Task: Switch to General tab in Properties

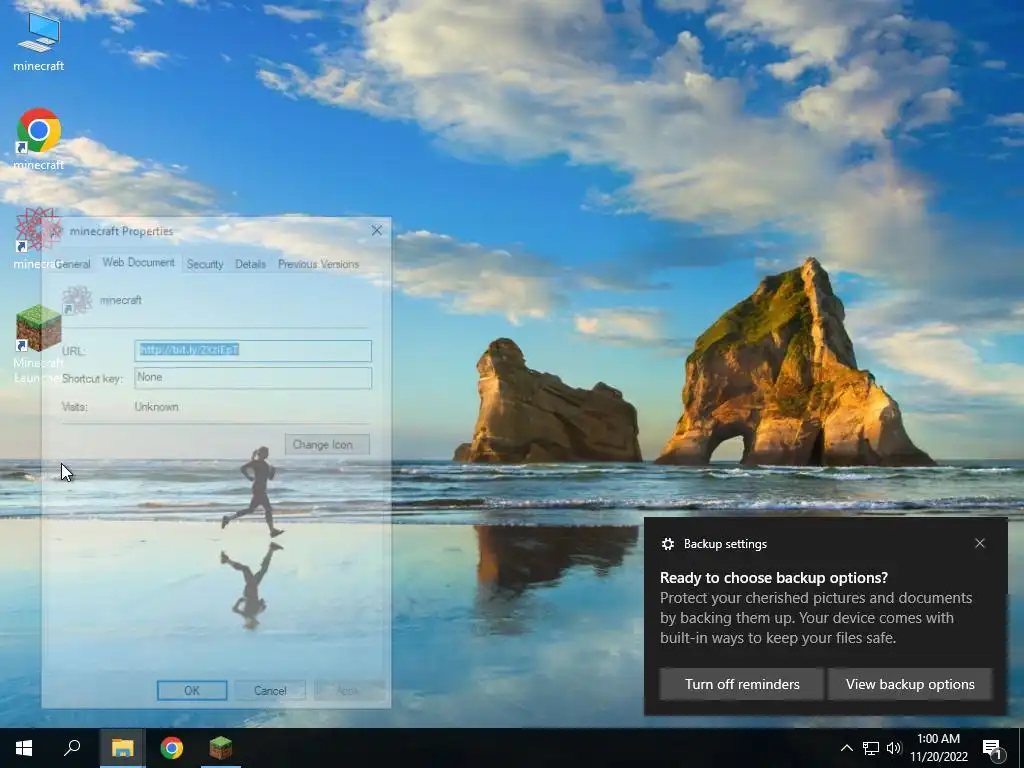Action: click(x=72, y=264)
